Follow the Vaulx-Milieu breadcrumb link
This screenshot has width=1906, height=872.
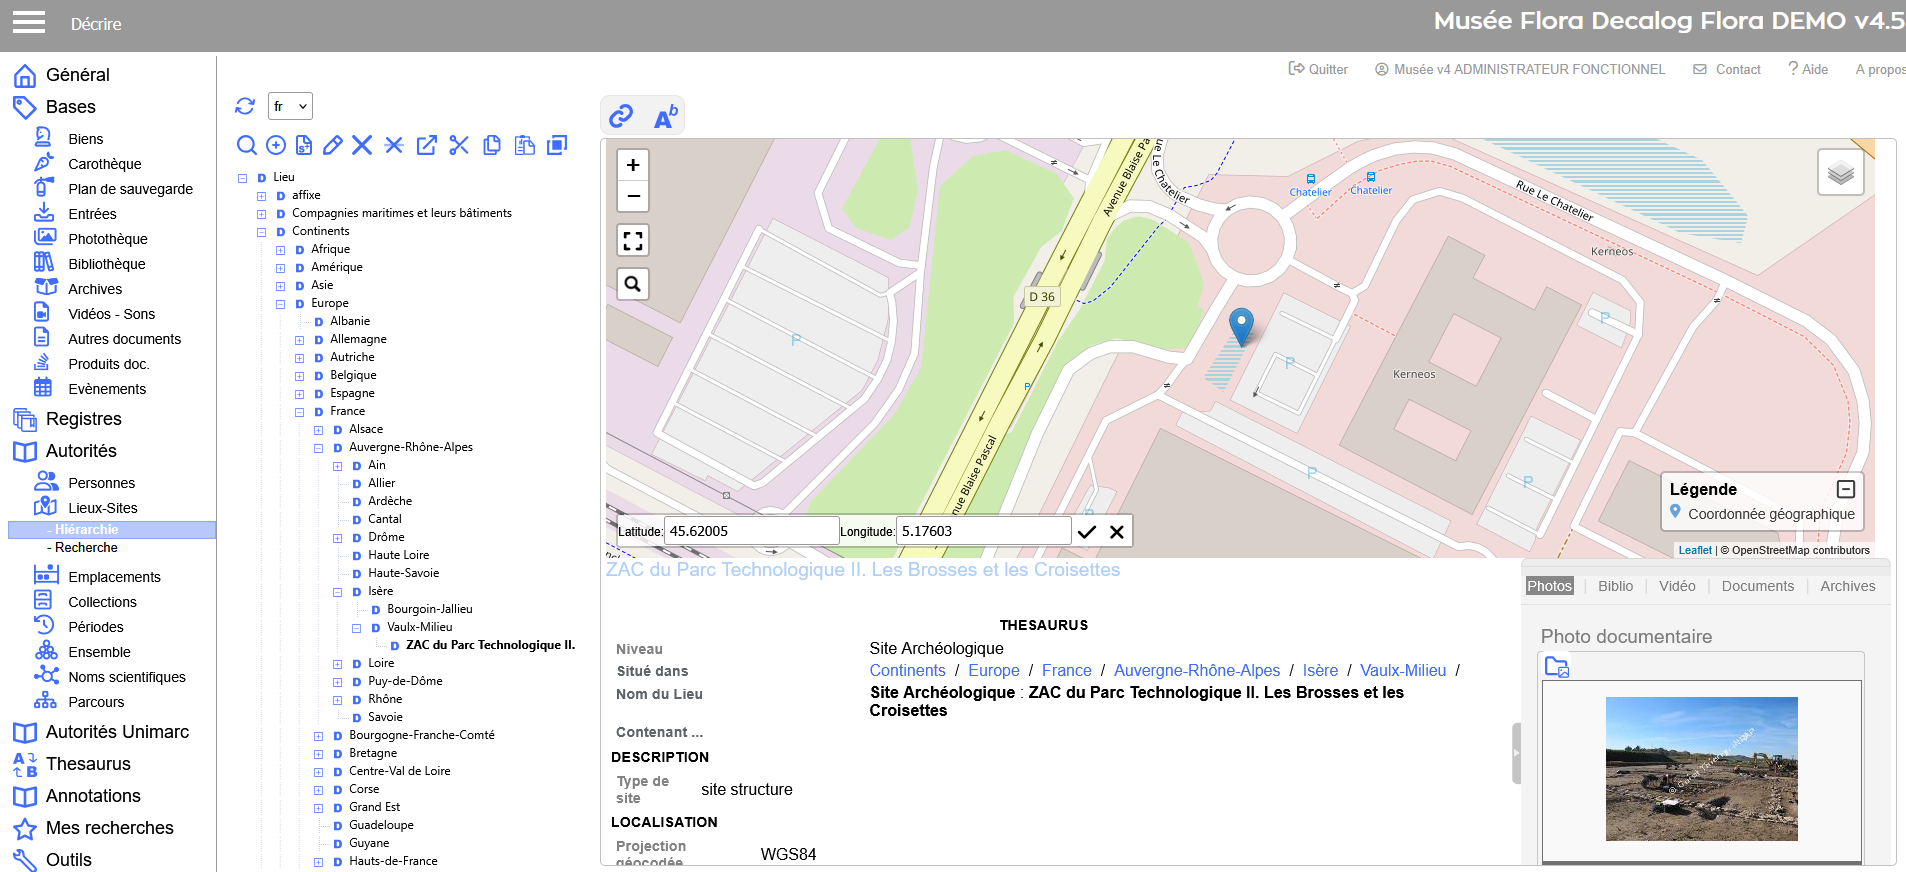1402,671
